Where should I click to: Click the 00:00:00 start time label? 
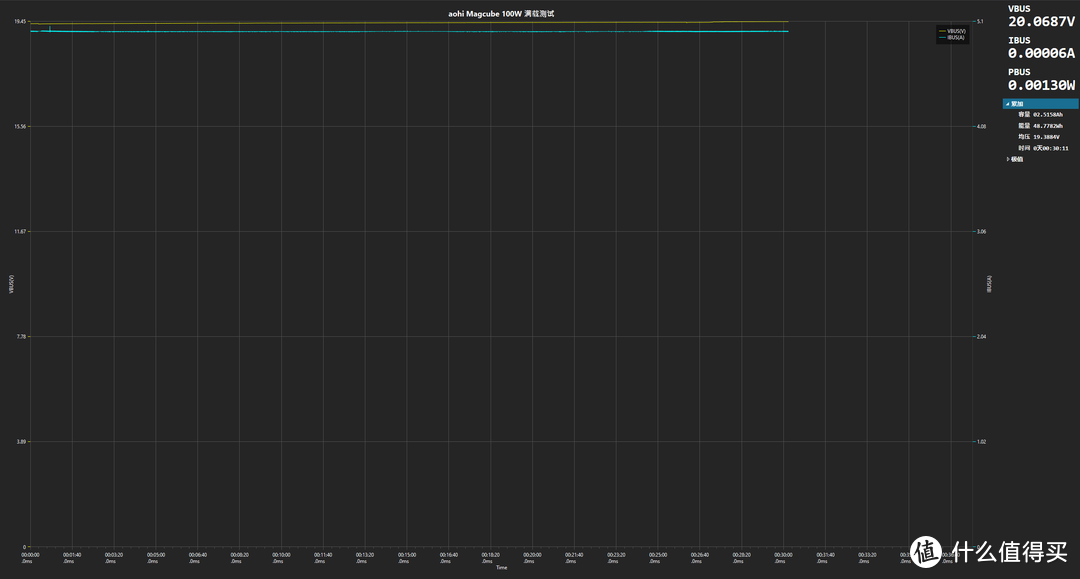(x=30, y=555)
